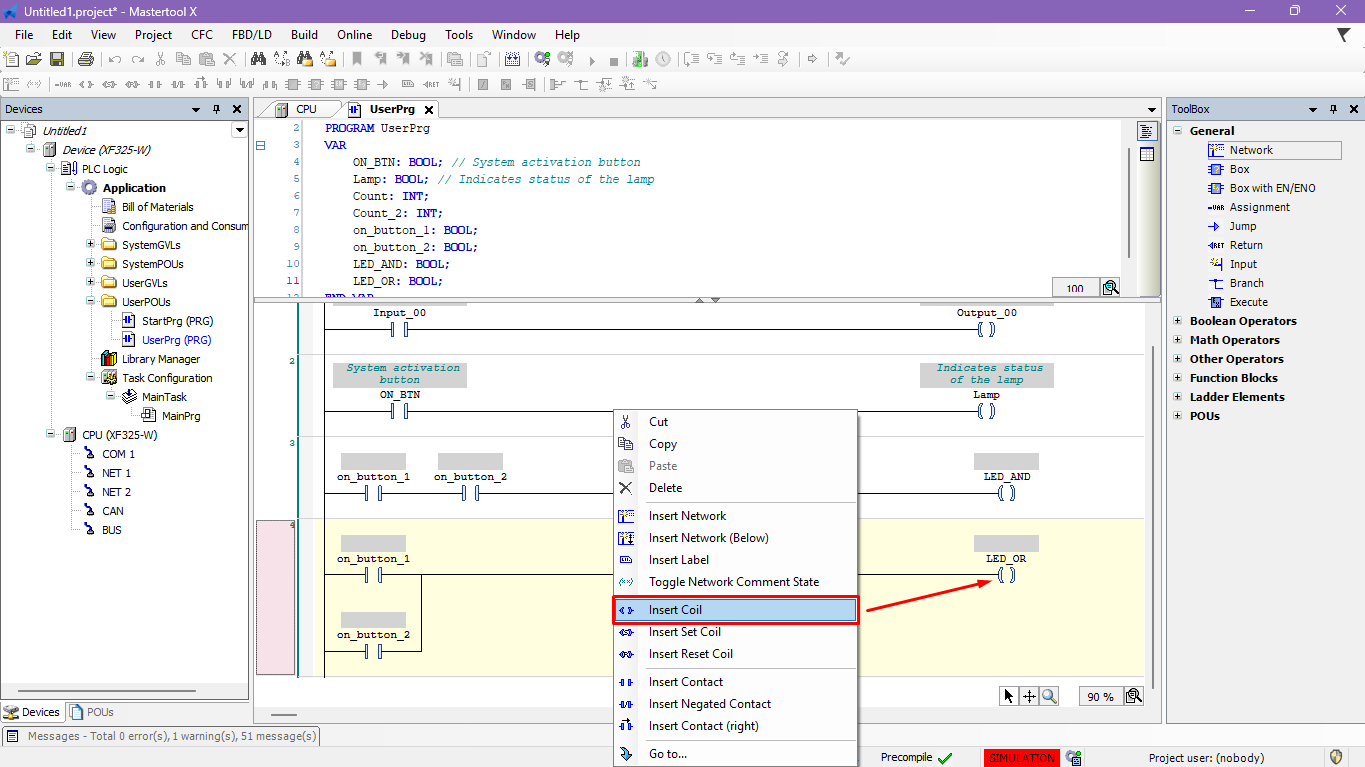Click the Open project folder icon
The image size is (1365, 767).
click(x=34, y=60)
